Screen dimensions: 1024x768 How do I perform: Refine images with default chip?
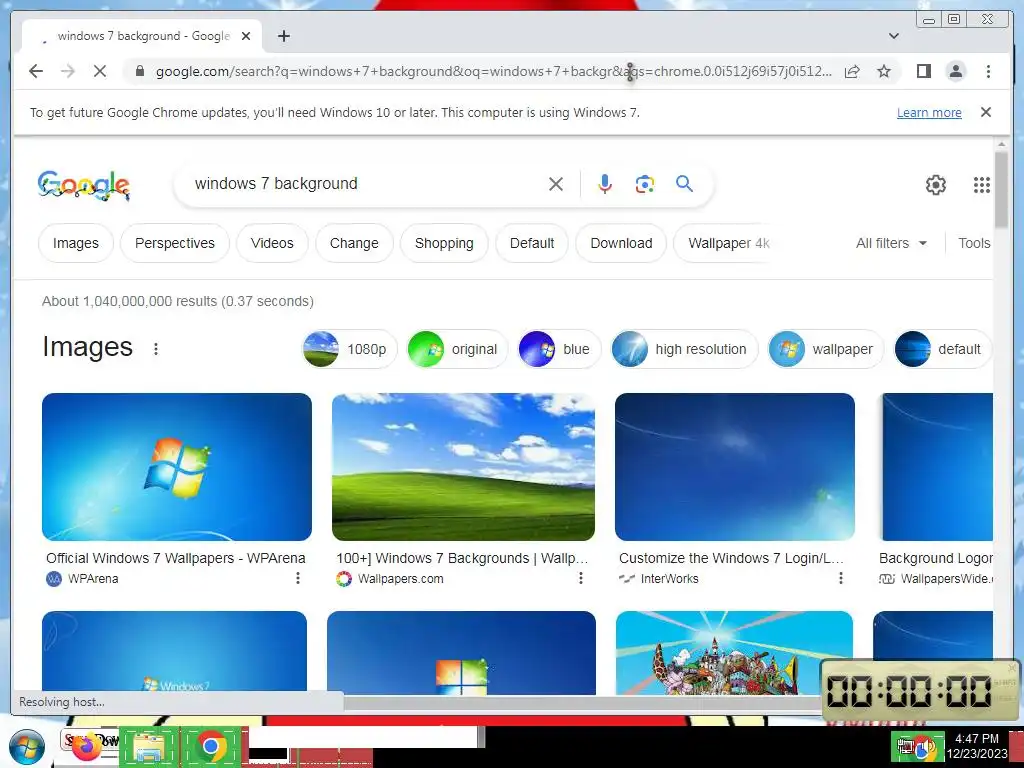943,349
